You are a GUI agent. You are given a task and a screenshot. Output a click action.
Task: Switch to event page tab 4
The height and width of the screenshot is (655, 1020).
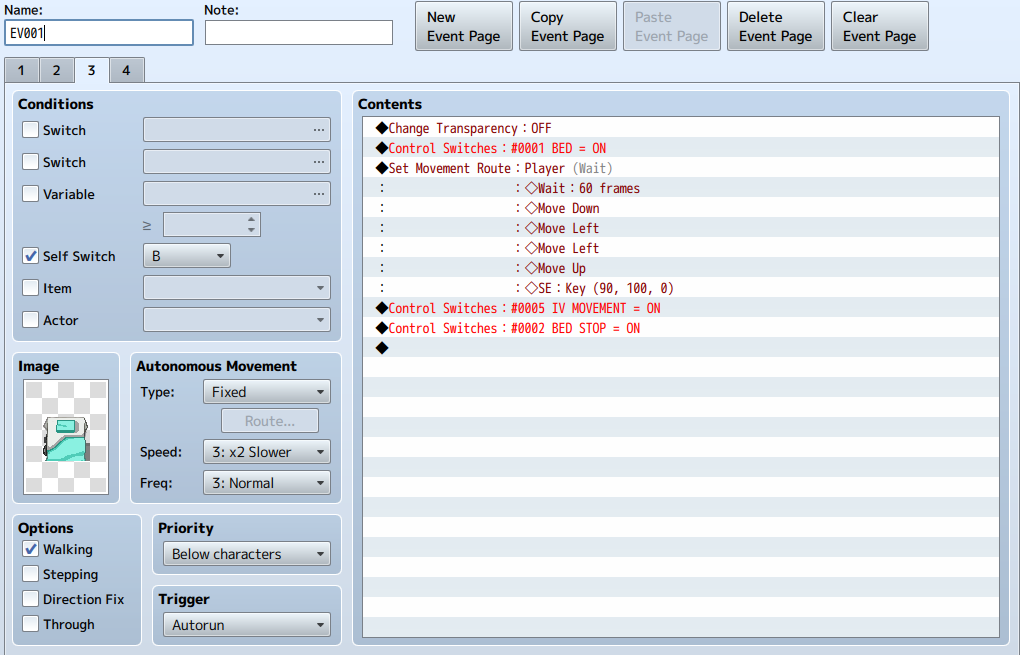point(126,70)
